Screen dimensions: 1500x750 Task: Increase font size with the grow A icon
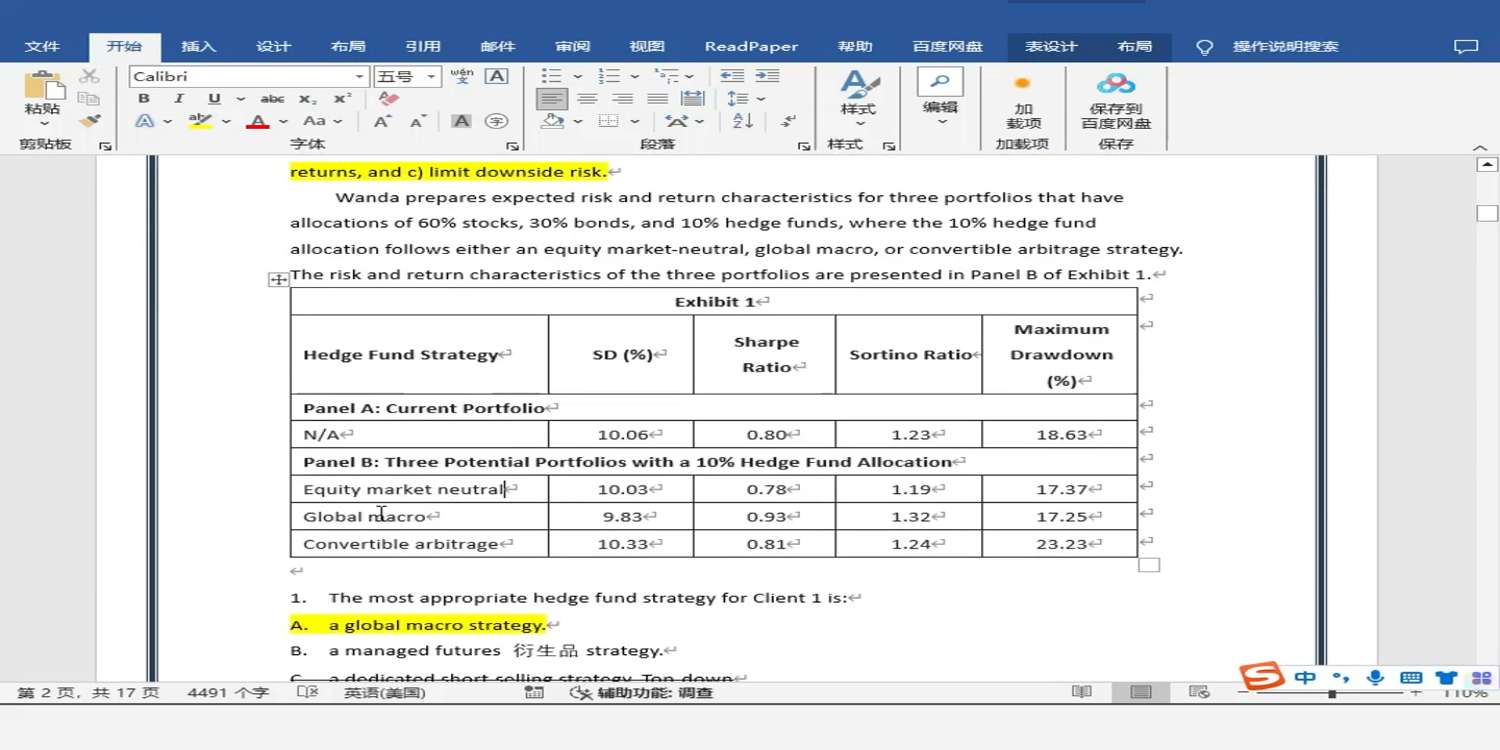(382, 121)
